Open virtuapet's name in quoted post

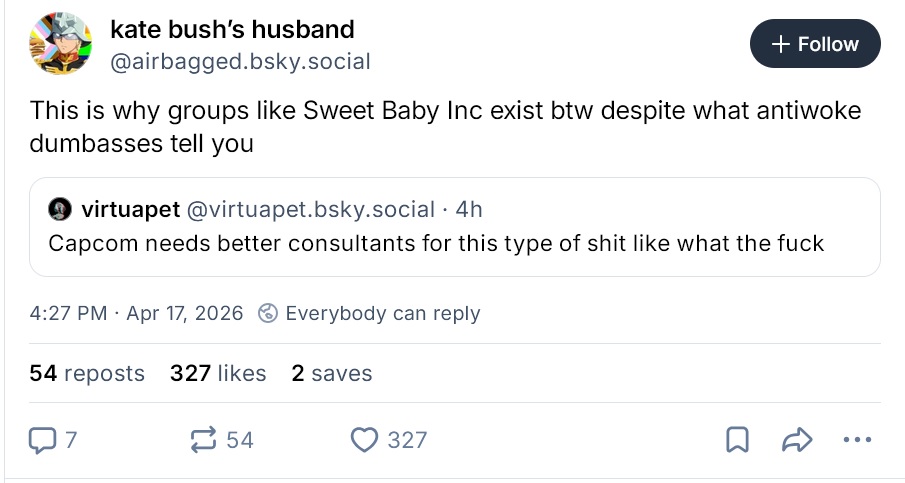point(130,210)
